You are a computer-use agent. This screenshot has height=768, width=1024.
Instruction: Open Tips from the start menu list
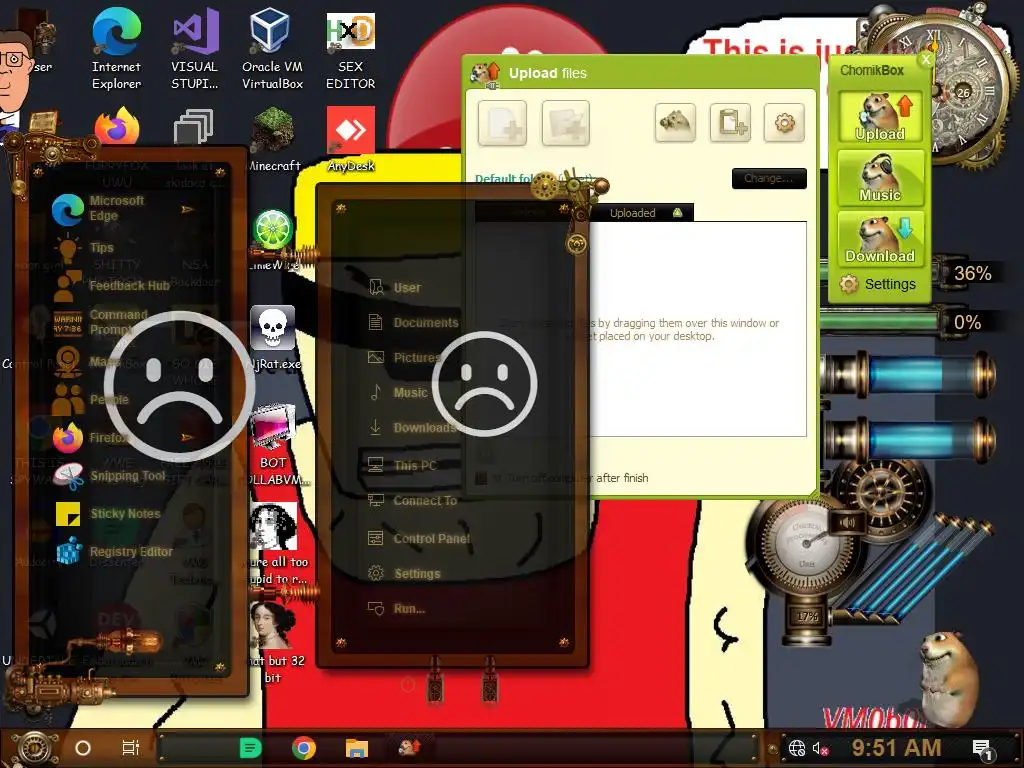point(83,248)
